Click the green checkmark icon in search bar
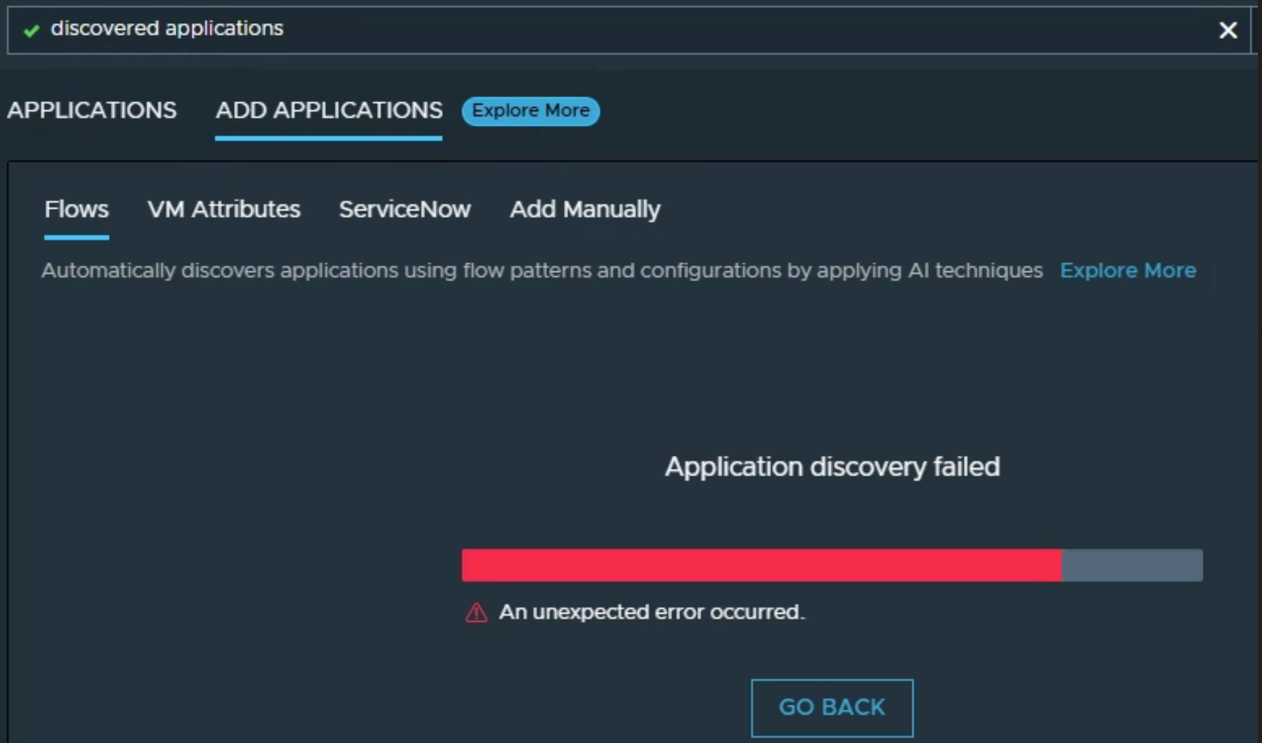Screen dimensions: 1262x743 coord(32,30)
